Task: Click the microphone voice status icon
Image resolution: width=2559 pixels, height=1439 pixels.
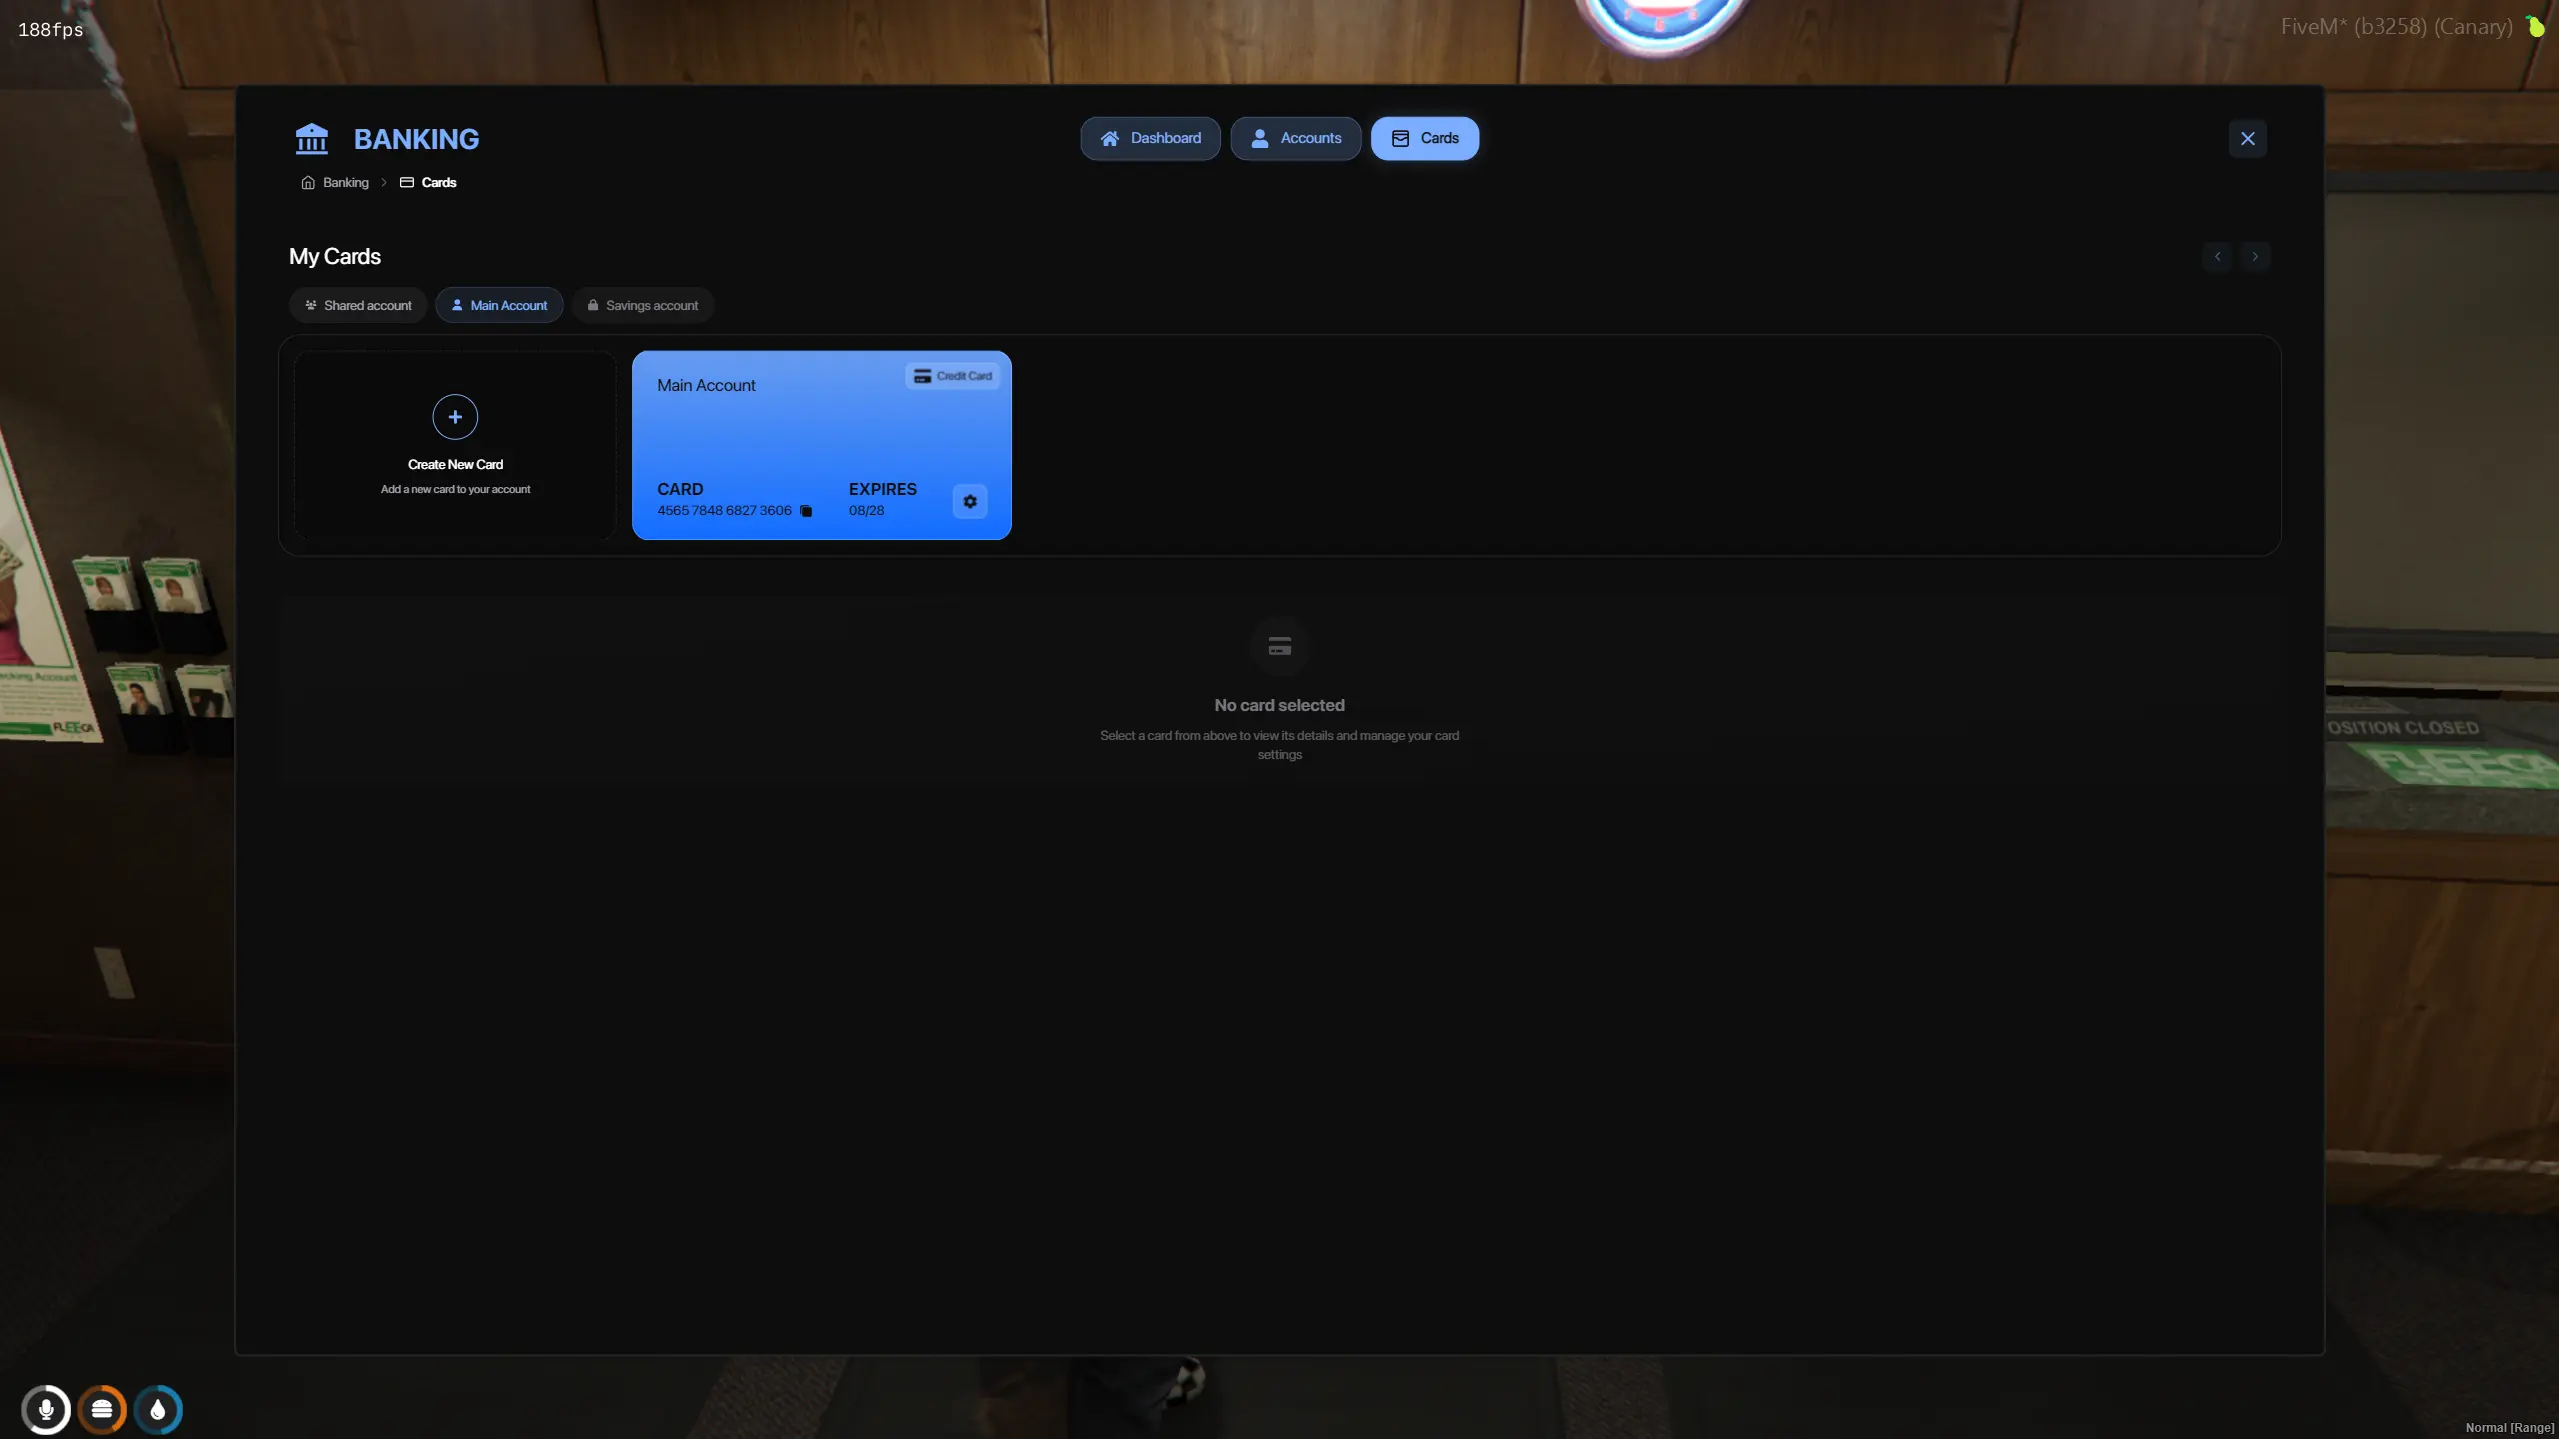Action: 46,1409
